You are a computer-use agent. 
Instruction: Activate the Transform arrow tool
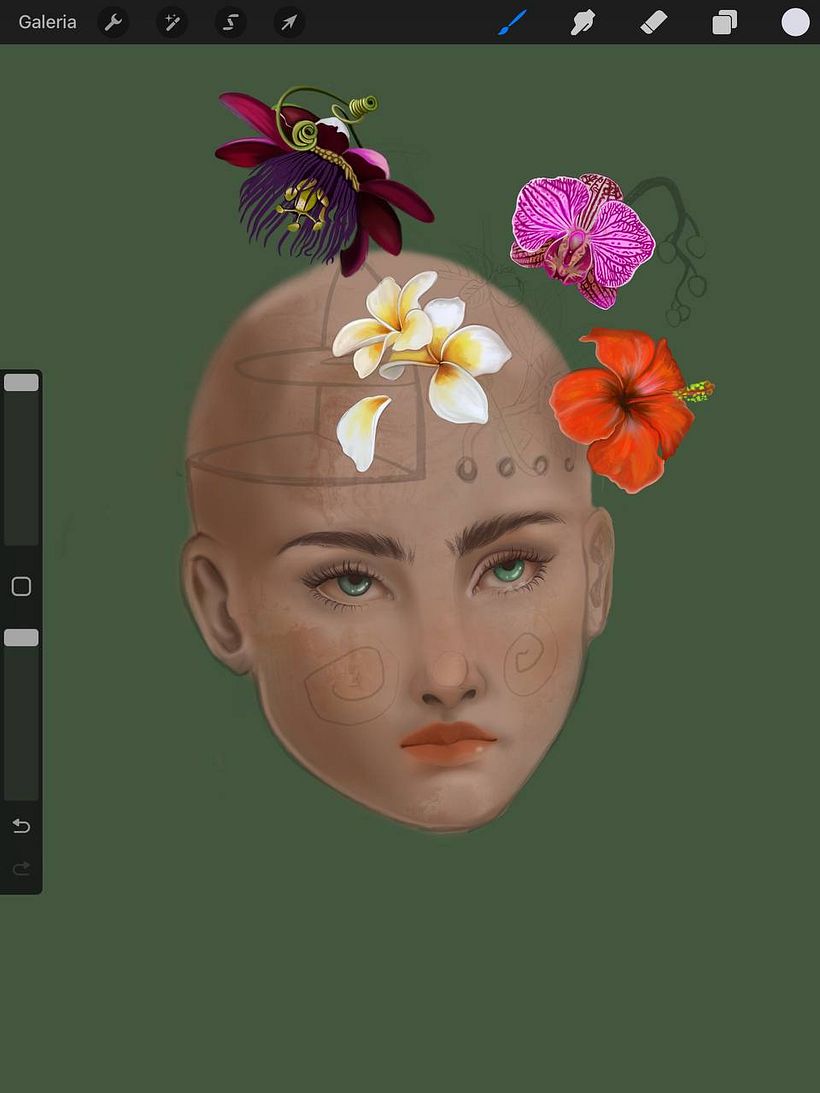[288, 22]
